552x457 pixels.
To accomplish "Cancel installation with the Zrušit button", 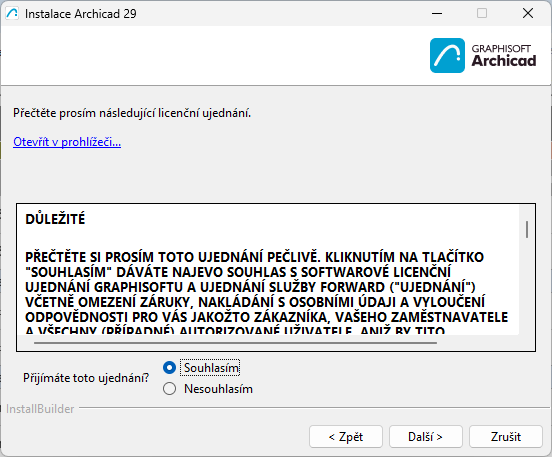I will [x=506, y=437].
